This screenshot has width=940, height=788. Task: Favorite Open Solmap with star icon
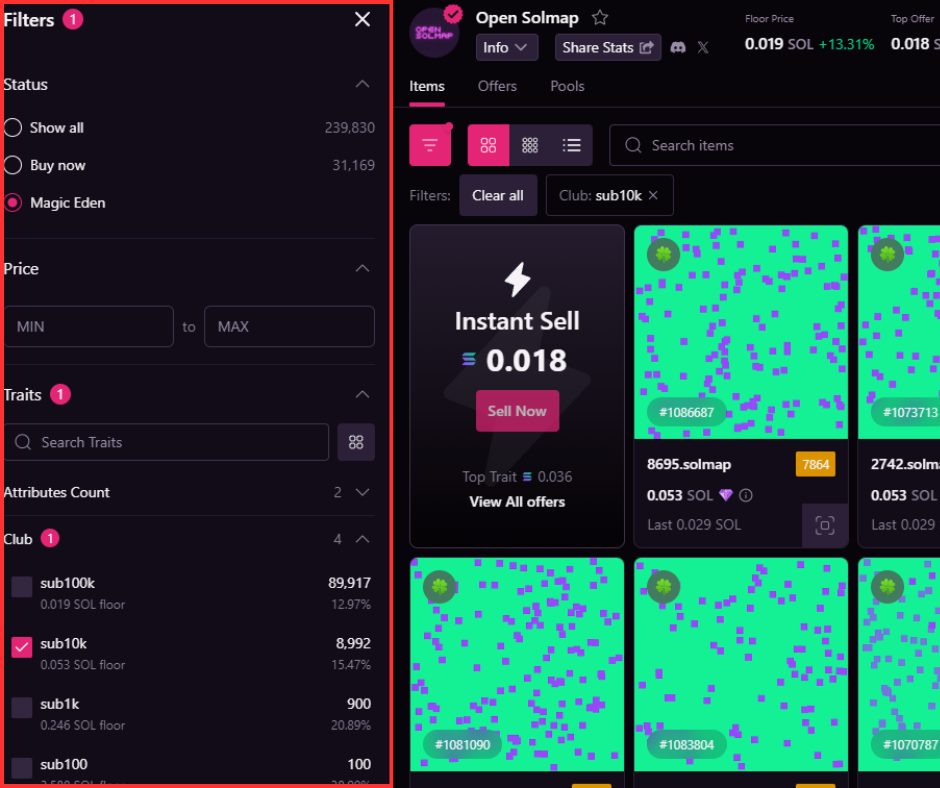[x=599, y=18]
